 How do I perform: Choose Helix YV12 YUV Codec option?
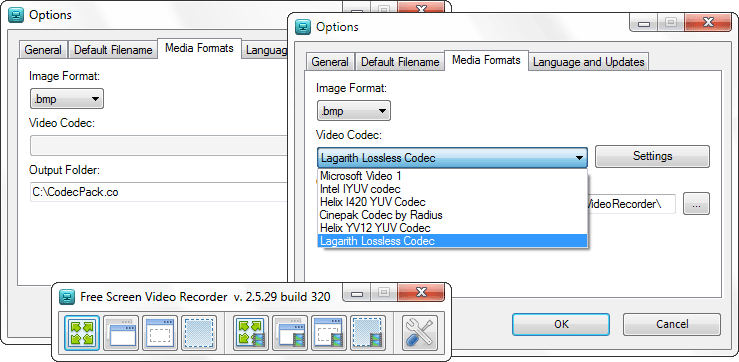(x=452, y=228)
